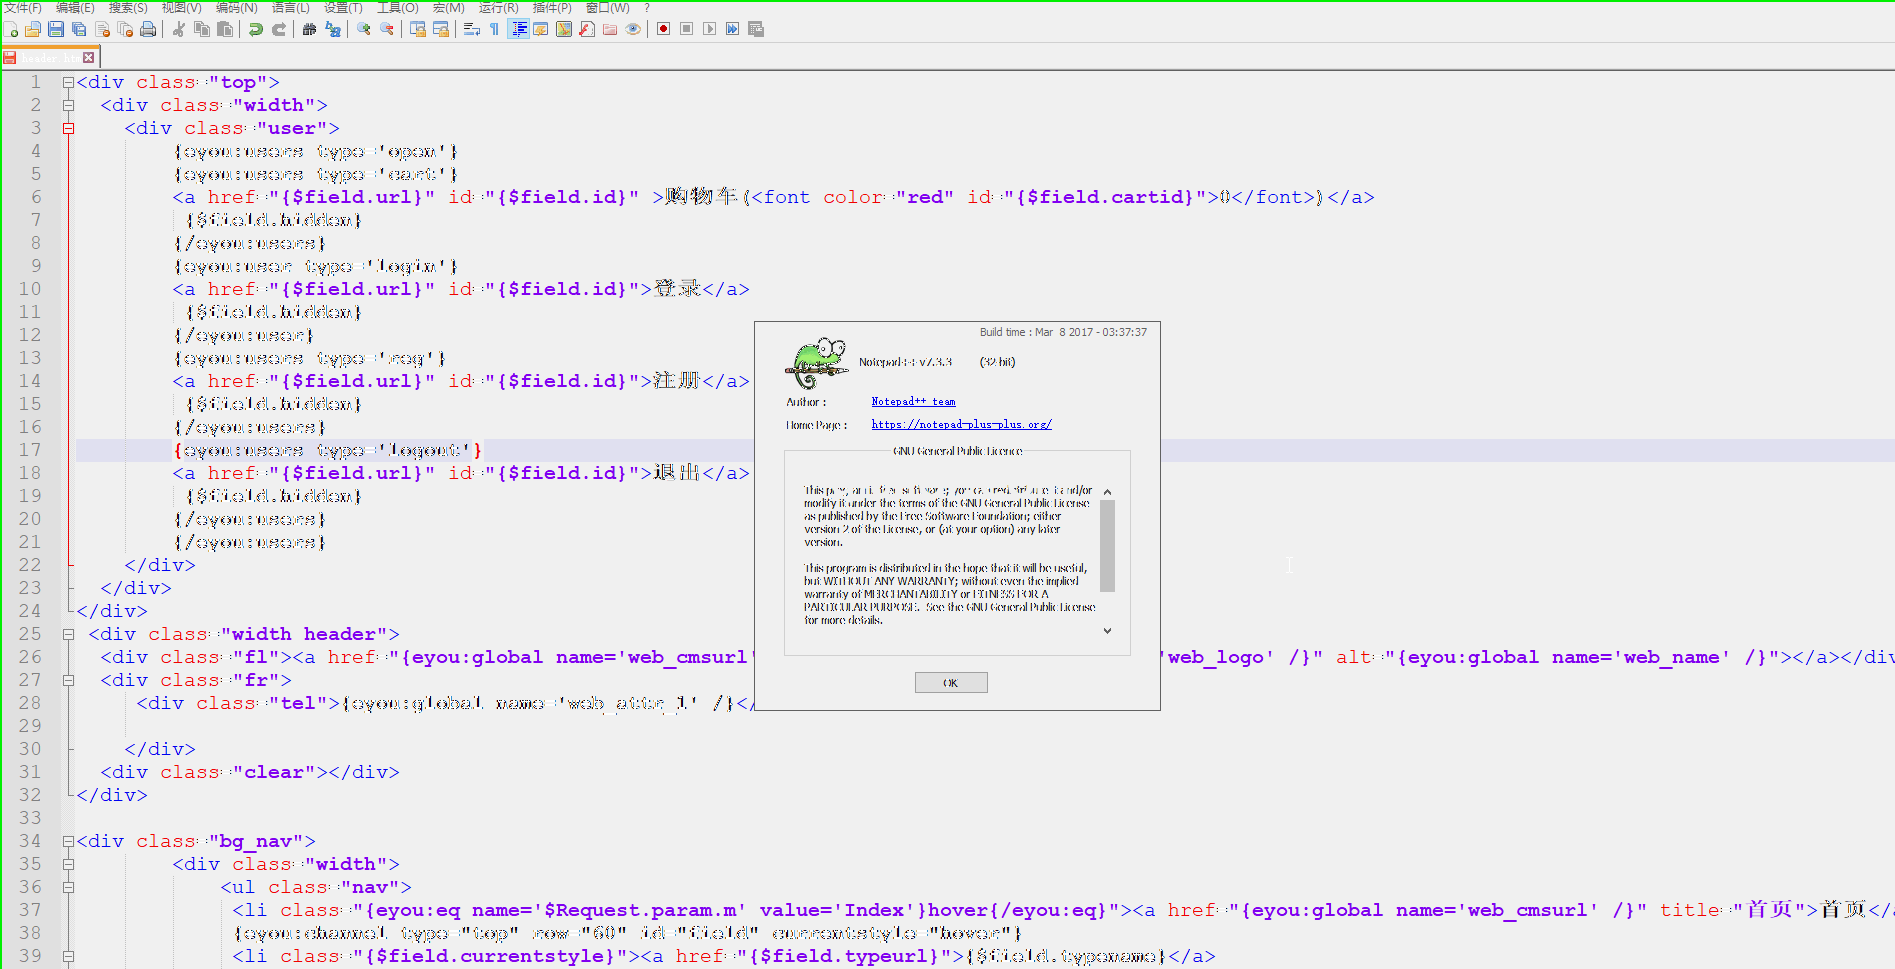The width and height of the screenshot is (1895, 969).
Task: Click the licence scrollbar down arrow
Action: coord(1107,631)
